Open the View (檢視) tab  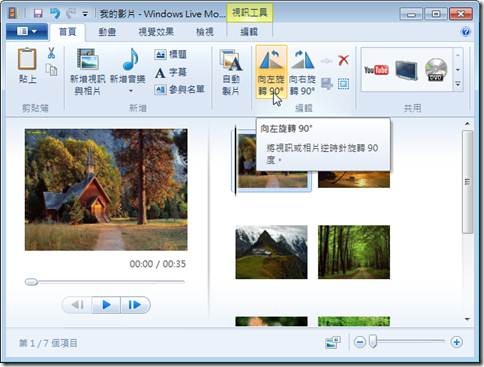[205, 32]
